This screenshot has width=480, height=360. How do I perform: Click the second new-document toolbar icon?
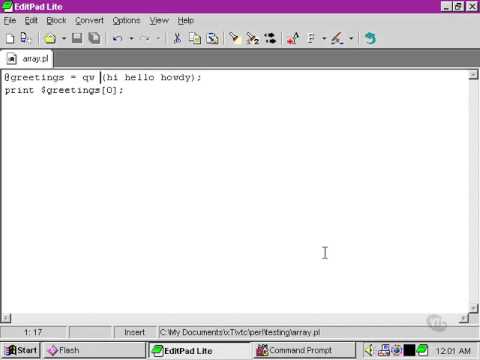point(25,39)
